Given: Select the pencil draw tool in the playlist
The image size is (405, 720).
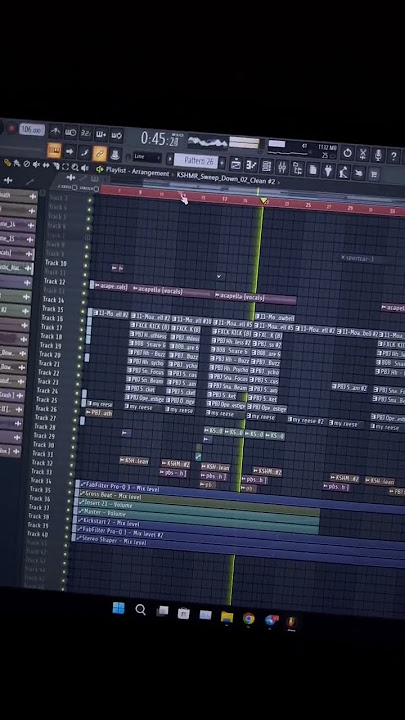Looking at the screenshot, I should 8,163.
